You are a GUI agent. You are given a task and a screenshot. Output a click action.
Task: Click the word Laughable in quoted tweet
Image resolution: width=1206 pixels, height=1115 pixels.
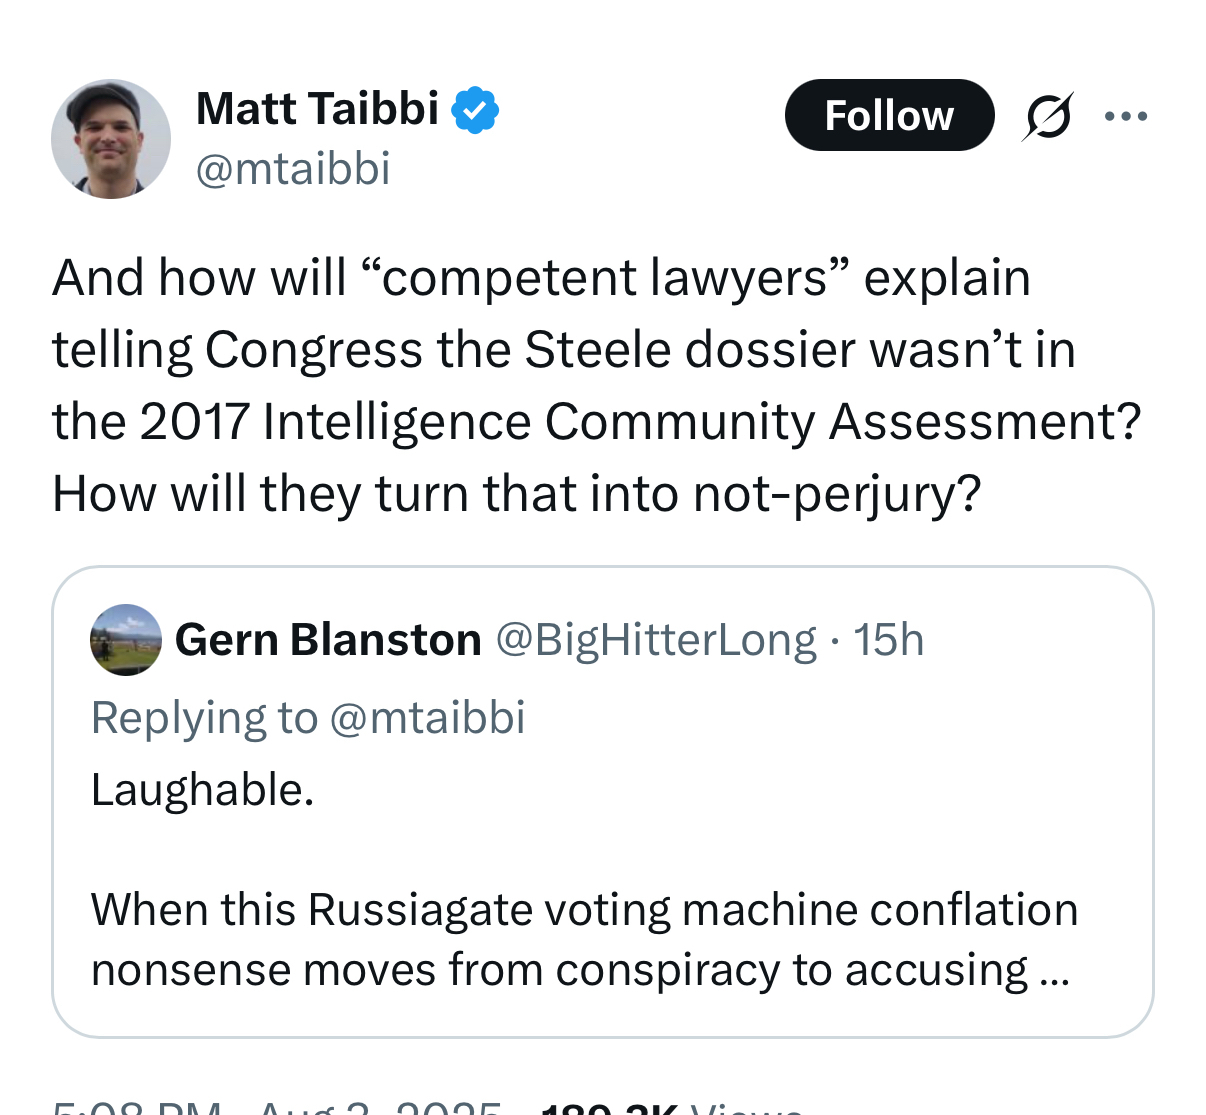pyautogui.click(x=203, y=790)
